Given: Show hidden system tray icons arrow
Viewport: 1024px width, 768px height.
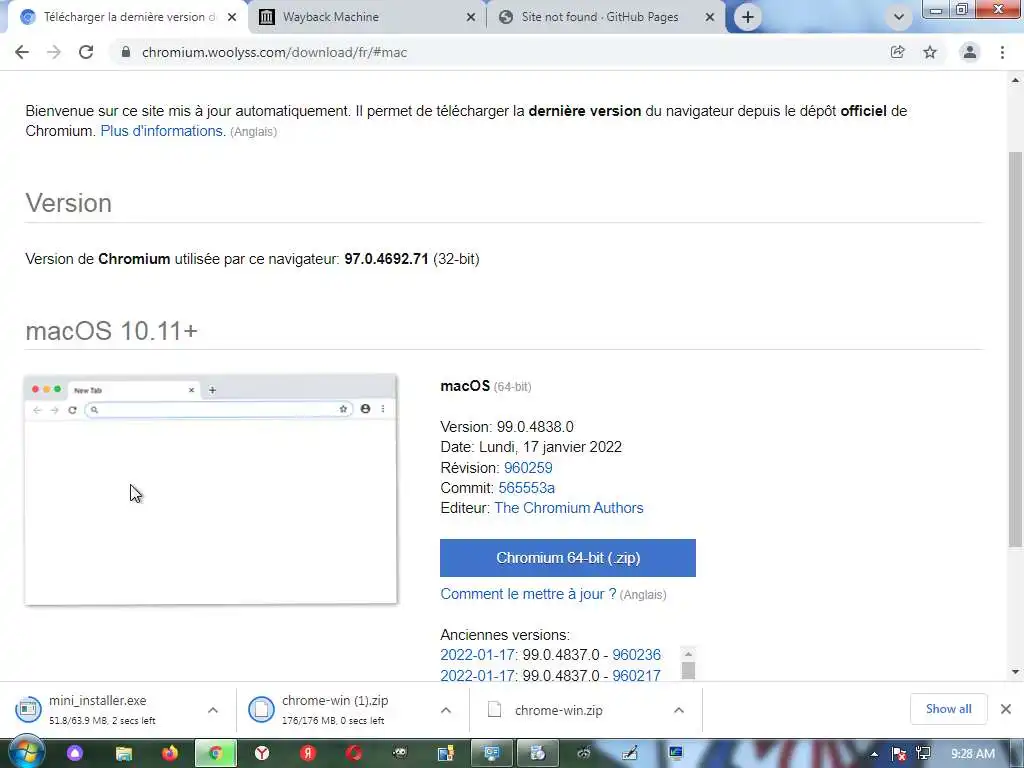Looking at the screenshot, I should coord(874,754).
